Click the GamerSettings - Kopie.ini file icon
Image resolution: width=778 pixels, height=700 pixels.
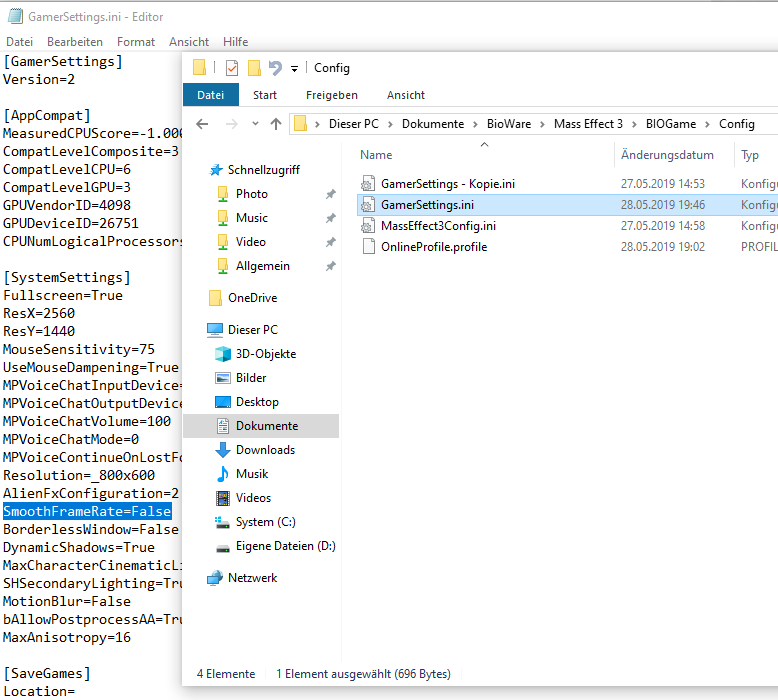[x=368, y=184]
